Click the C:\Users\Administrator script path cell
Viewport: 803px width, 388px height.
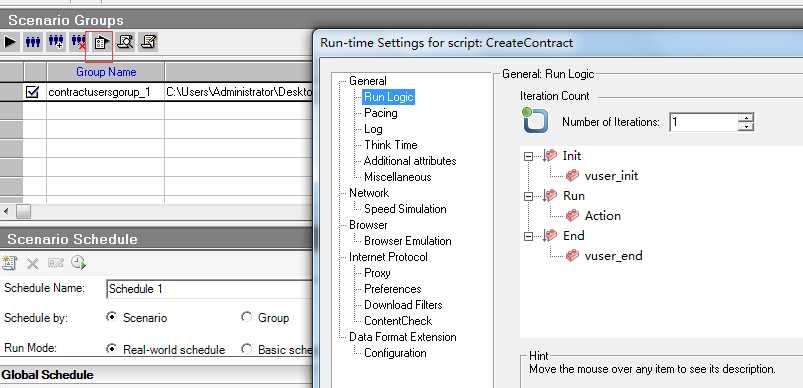point(239,92)
